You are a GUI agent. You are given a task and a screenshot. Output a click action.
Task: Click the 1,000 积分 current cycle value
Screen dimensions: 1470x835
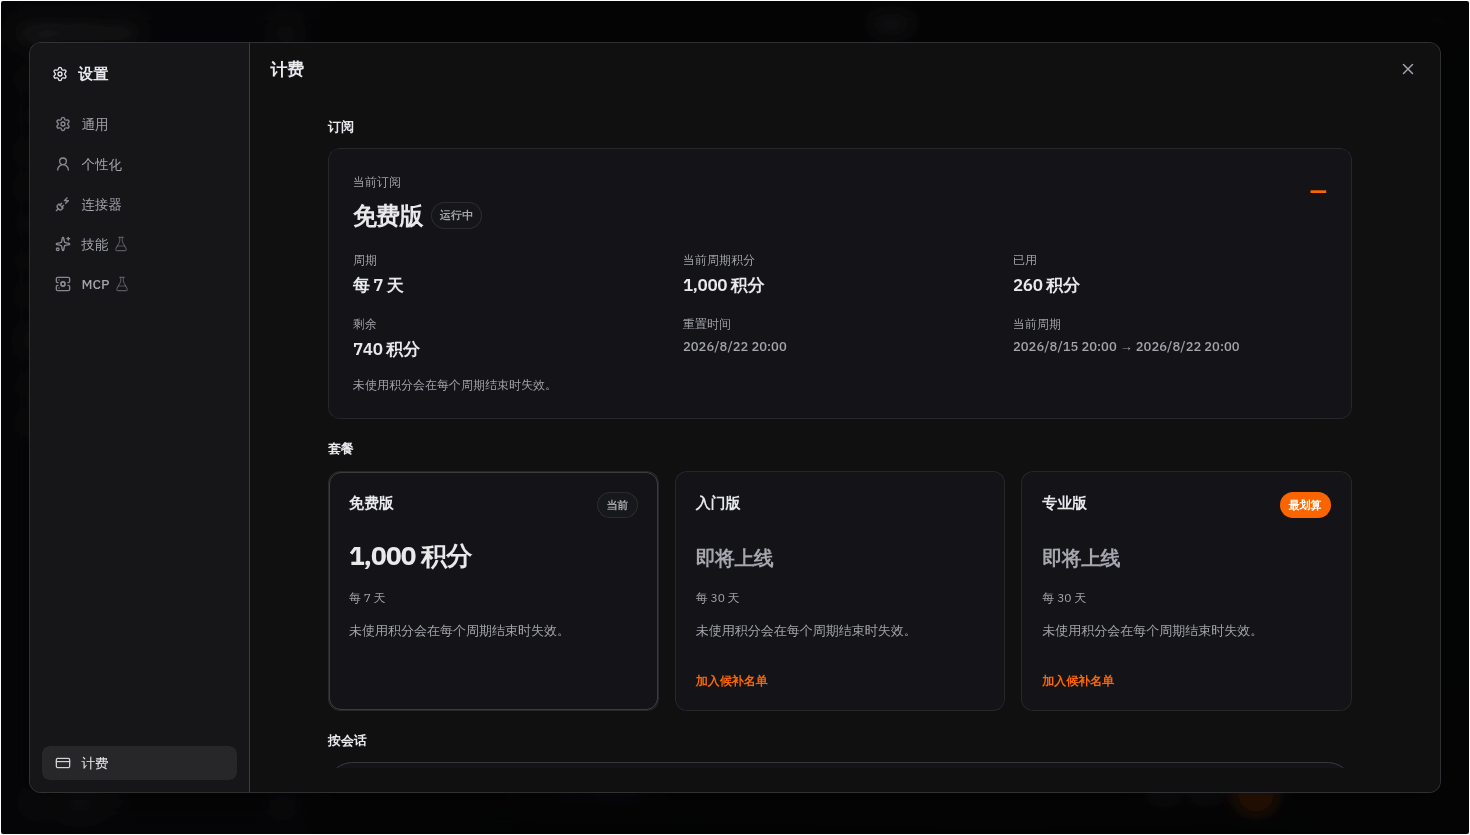tap(723, 285)
